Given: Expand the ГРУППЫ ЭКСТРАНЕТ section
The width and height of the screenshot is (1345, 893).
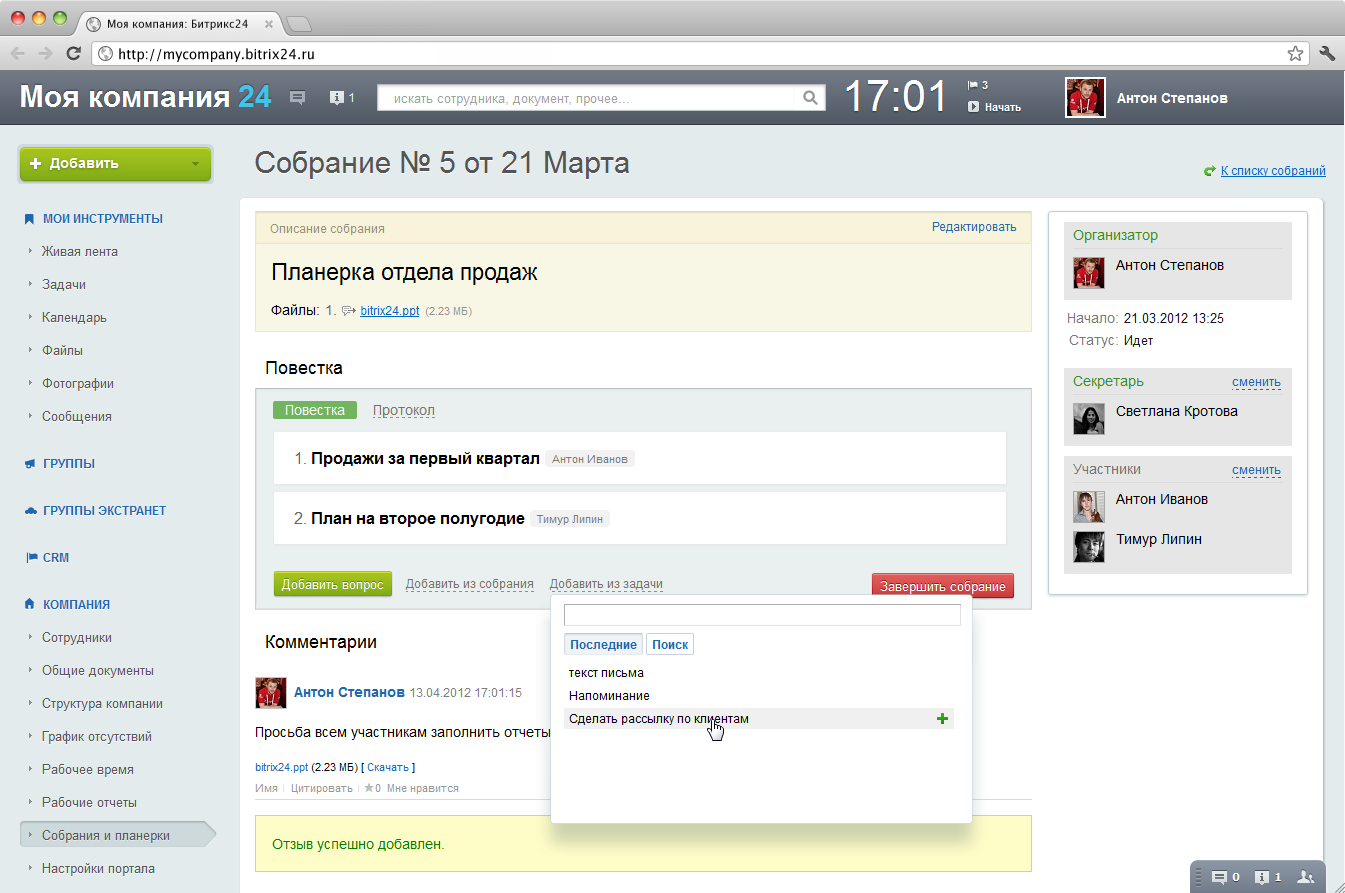Looking at the screenshot, I should (104, 511).
